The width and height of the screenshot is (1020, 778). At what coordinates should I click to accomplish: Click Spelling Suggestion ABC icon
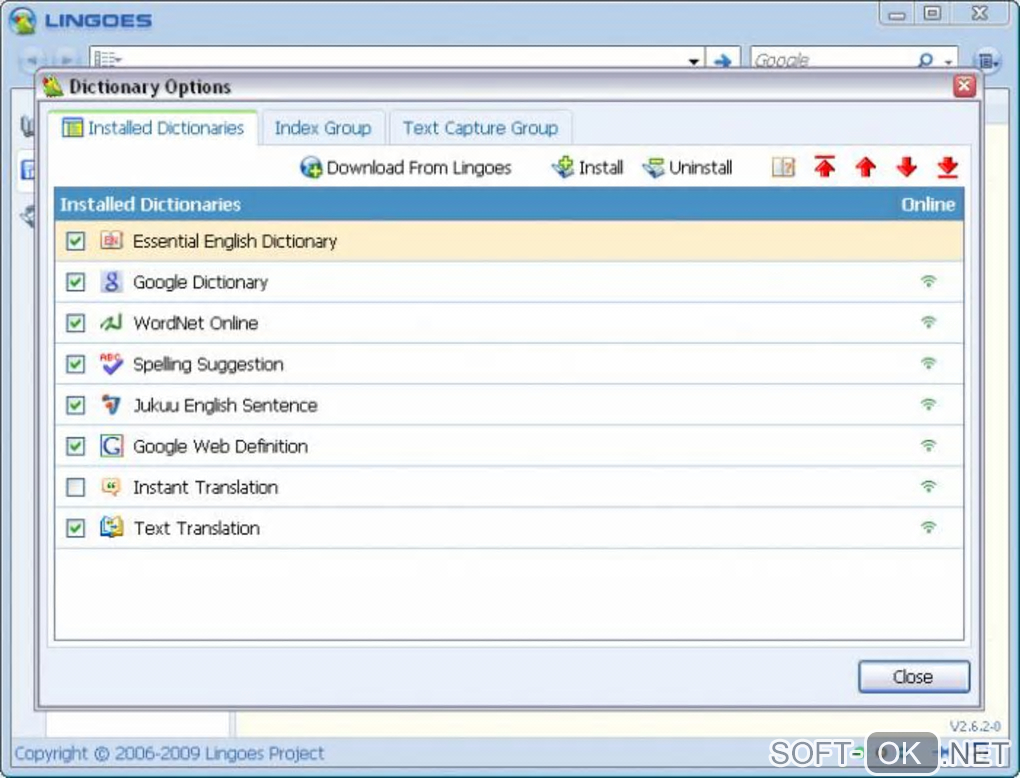111,364
